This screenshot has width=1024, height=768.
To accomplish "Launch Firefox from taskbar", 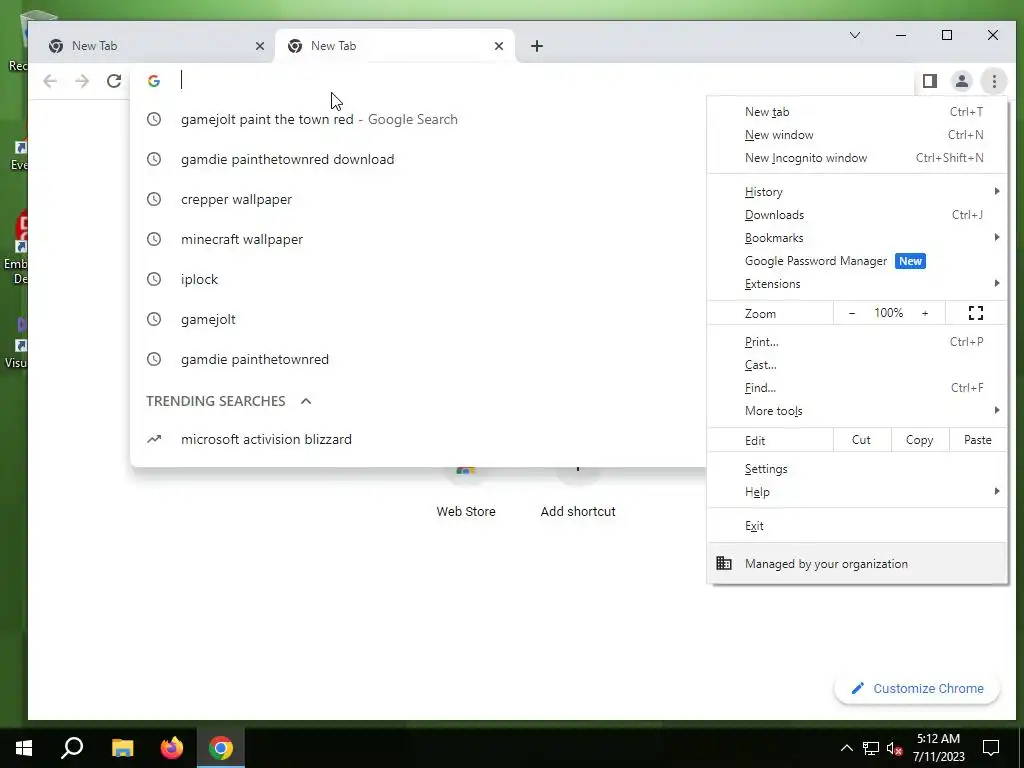I will coord(172,748).
